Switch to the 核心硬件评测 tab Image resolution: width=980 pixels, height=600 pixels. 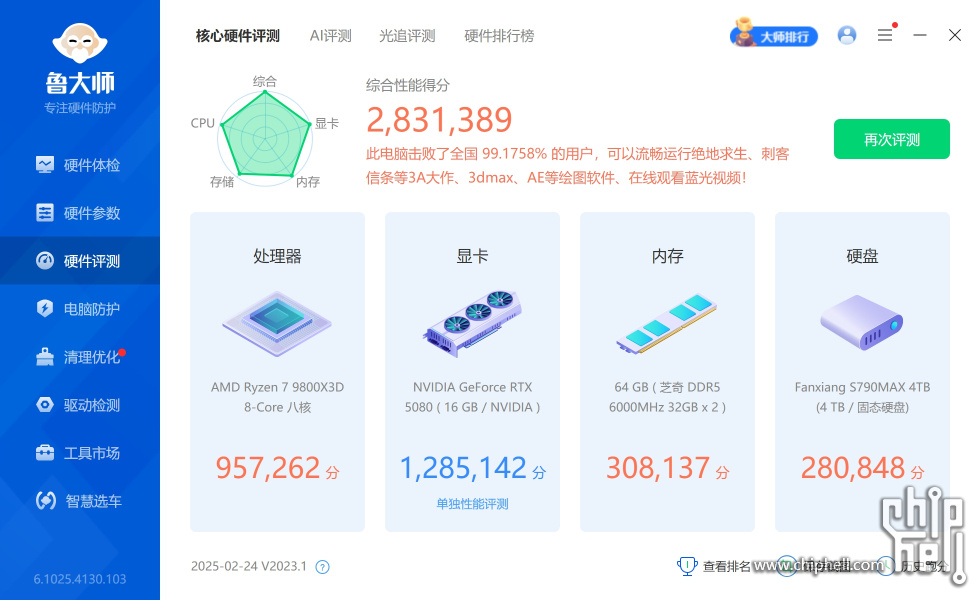238,36
